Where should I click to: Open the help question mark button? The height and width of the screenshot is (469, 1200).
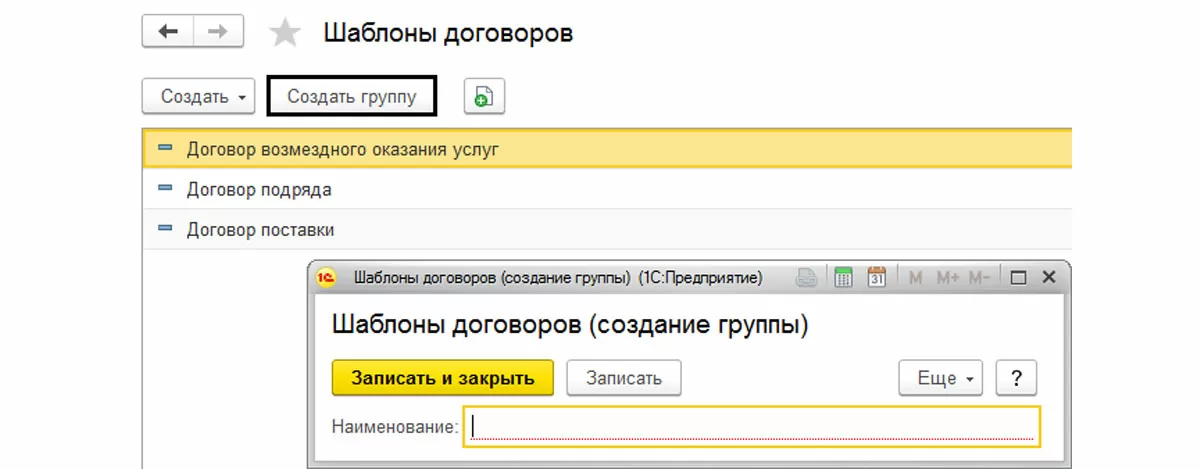[1016, 378]
